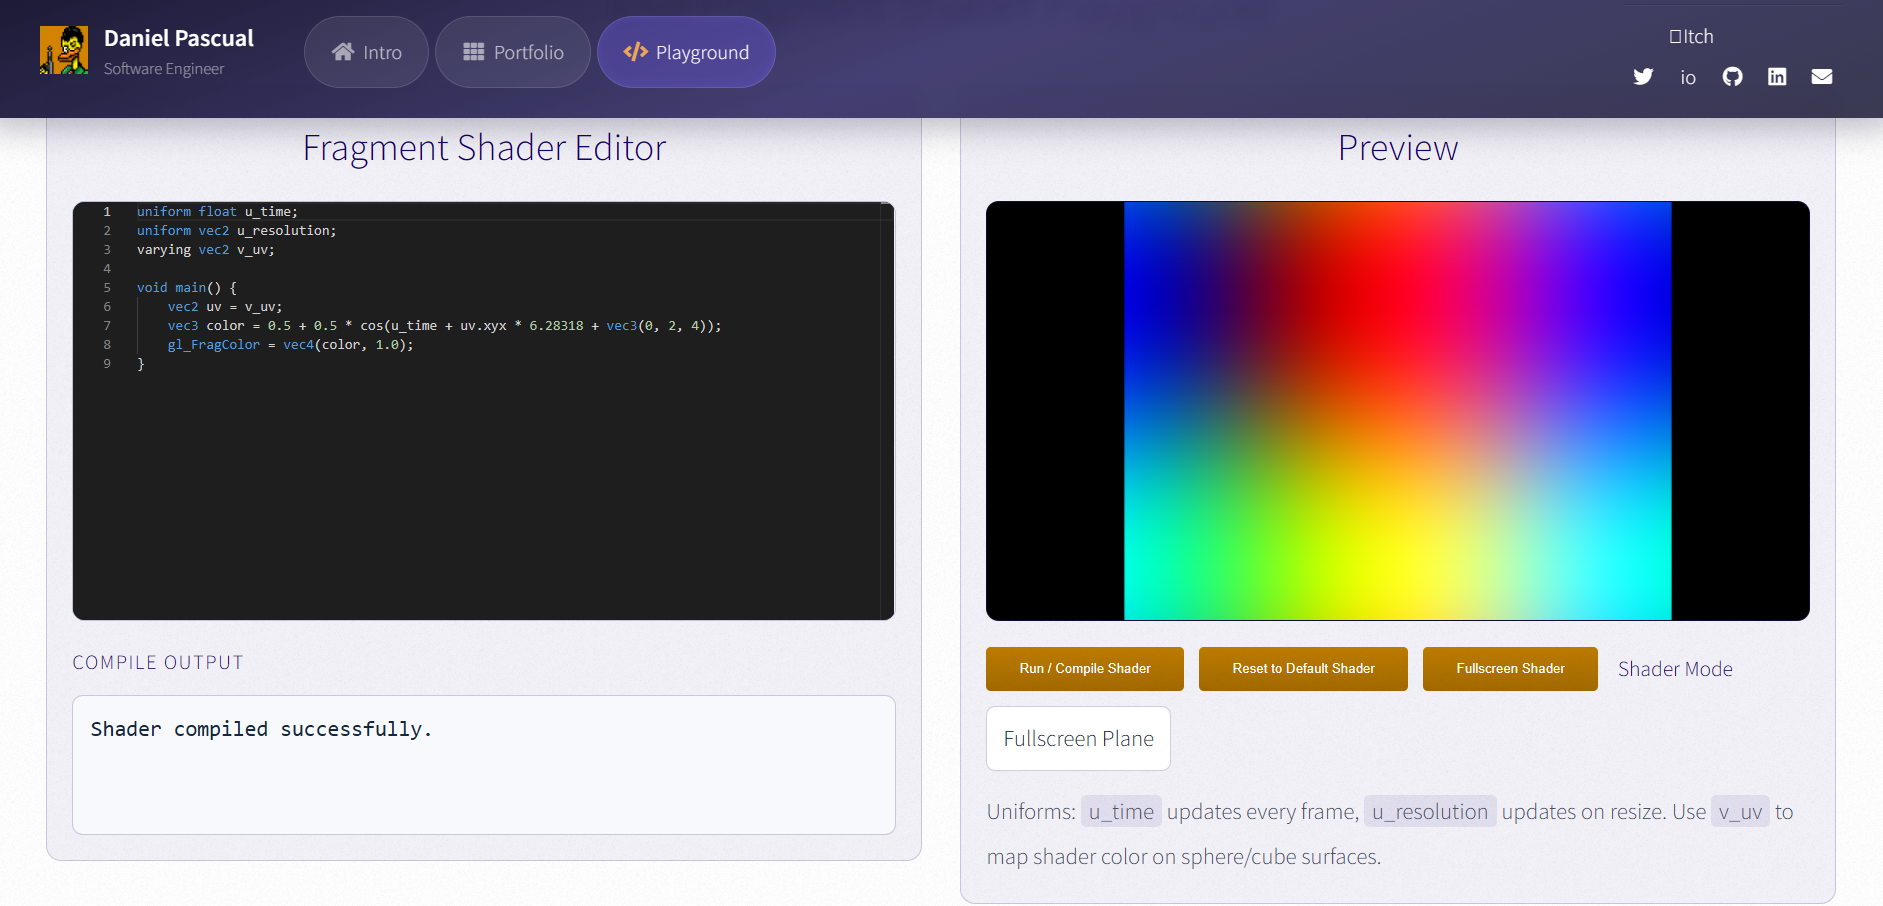Click the shader preview canvas
The height and width of the screenshot is (906, 1883).
click(1397, 410)
